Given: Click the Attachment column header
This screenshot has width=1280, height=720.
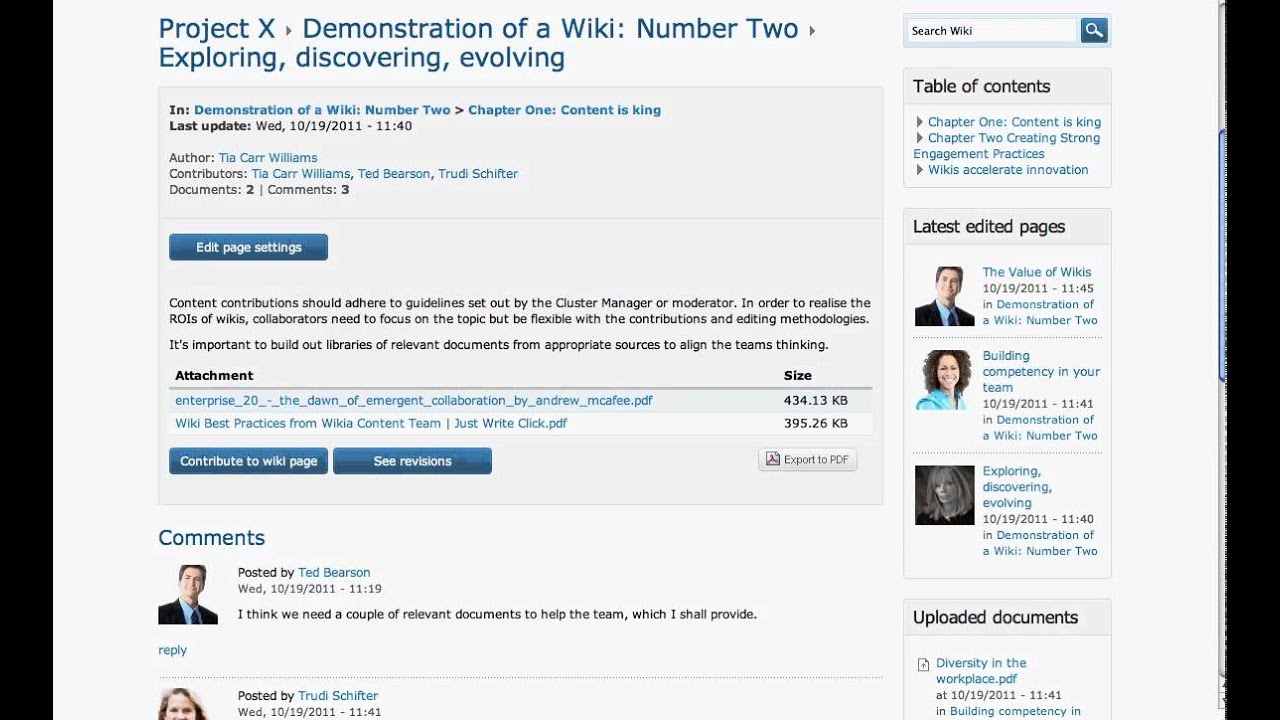Looking at the screenshot, I should point(214,376).
